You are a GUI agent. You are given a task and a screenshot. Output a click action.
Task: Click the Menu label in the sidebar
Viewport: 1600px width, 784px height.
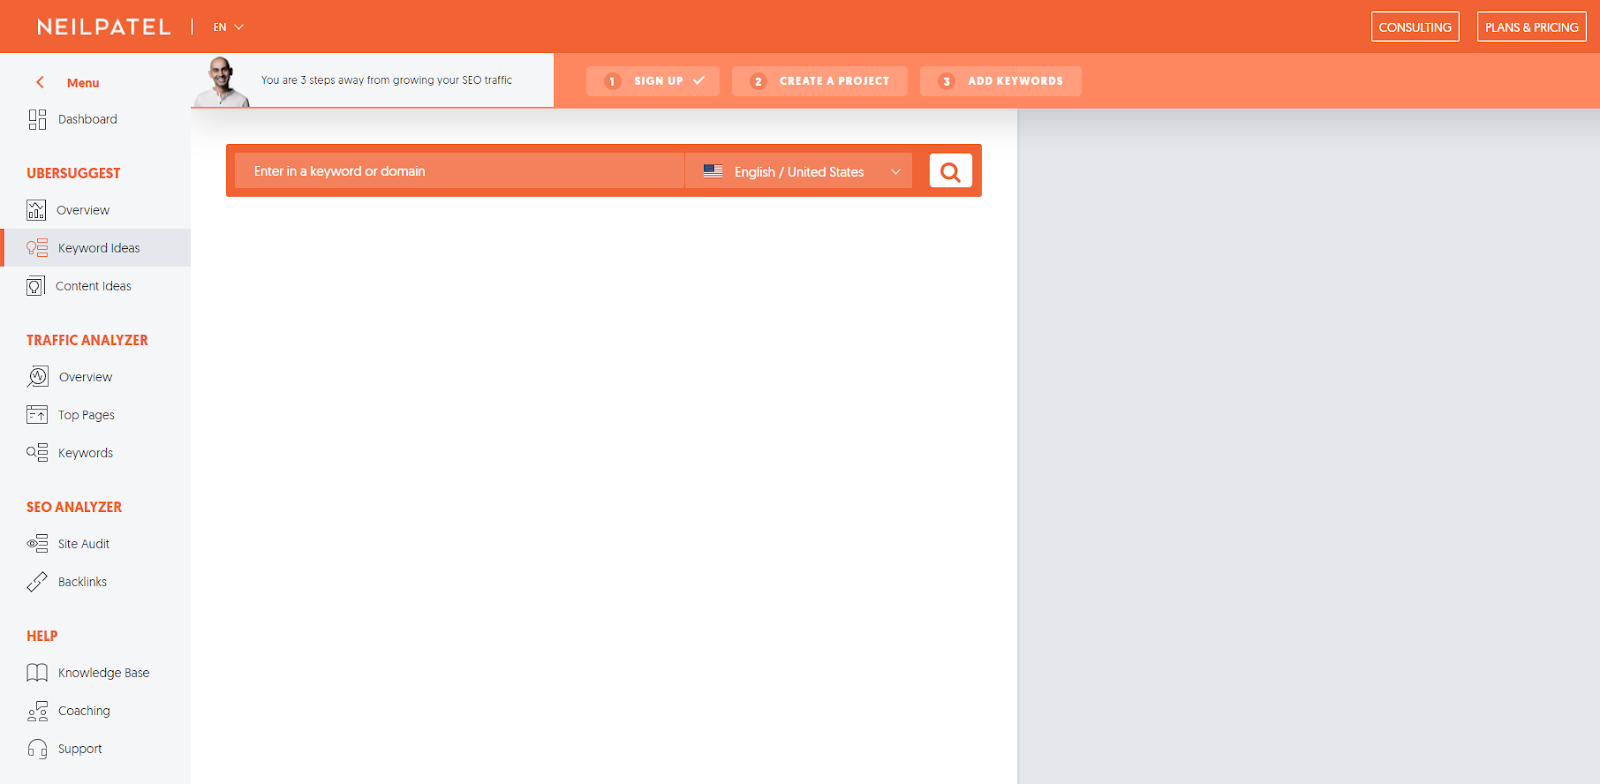tap(83, 83)
